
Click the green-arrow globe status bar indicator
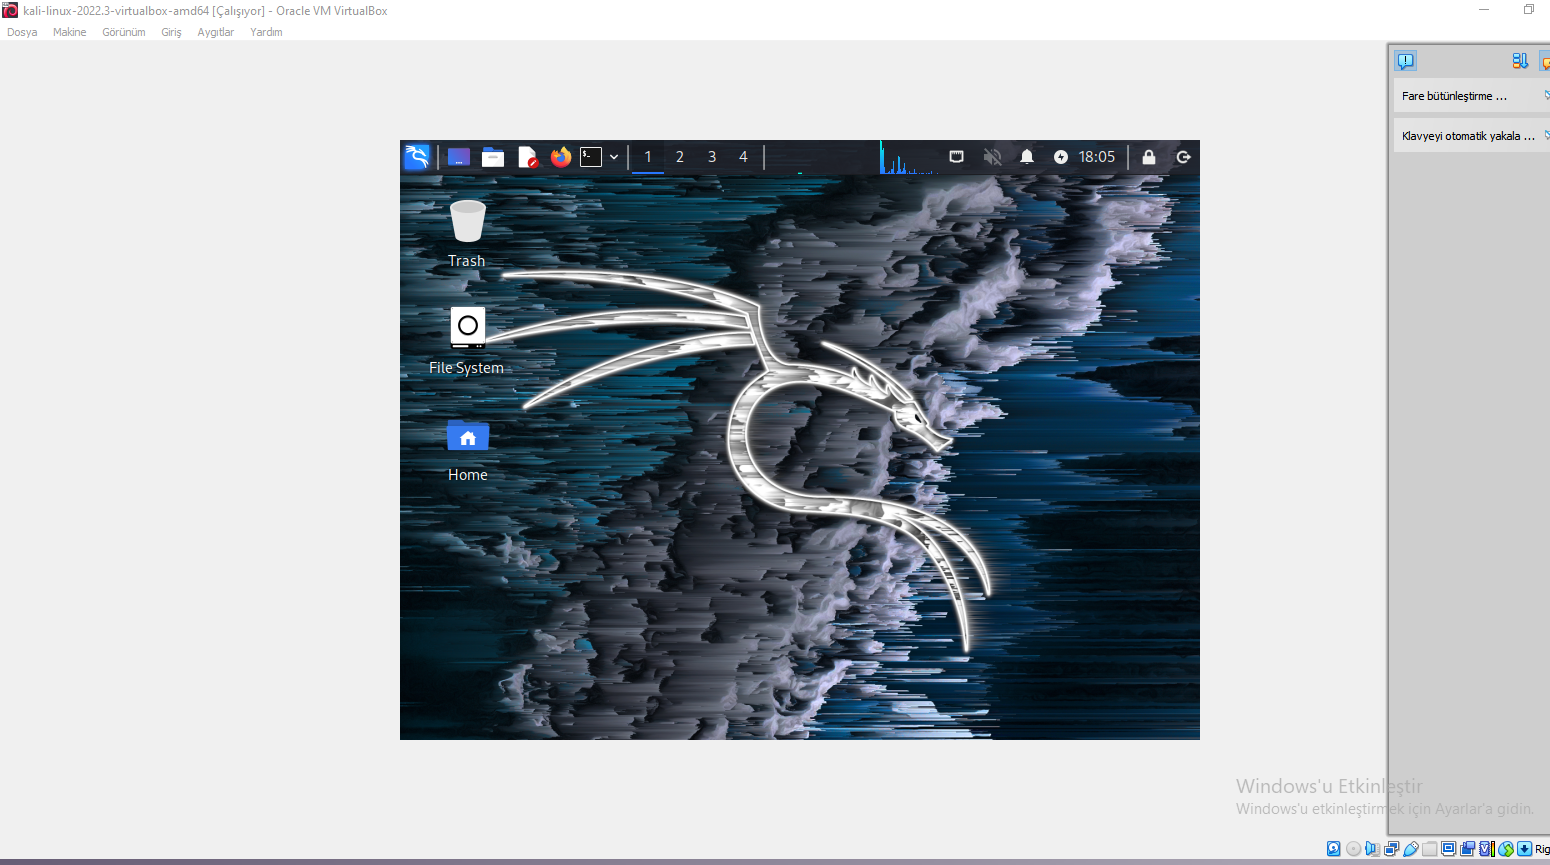(x=1506, y=849)
